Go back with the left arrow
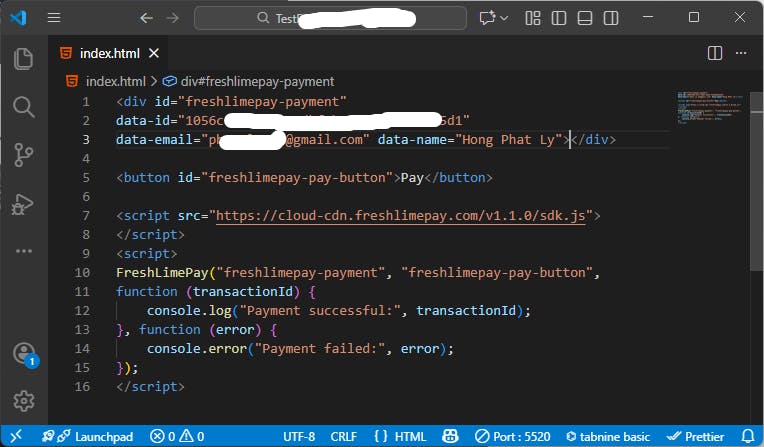Viewport: 764px width, 447px height. point(146,18)
